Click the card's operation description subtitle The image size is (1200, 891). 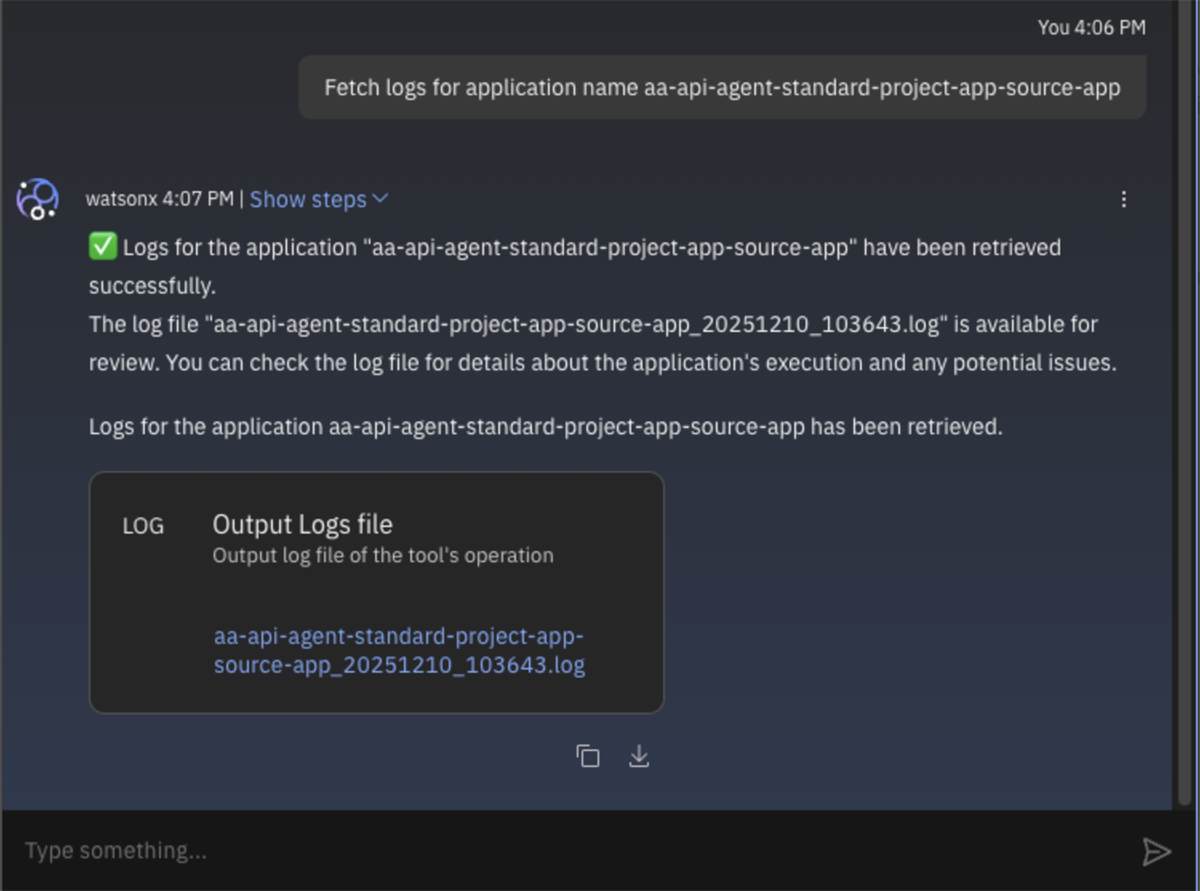(x=383, y=555)
